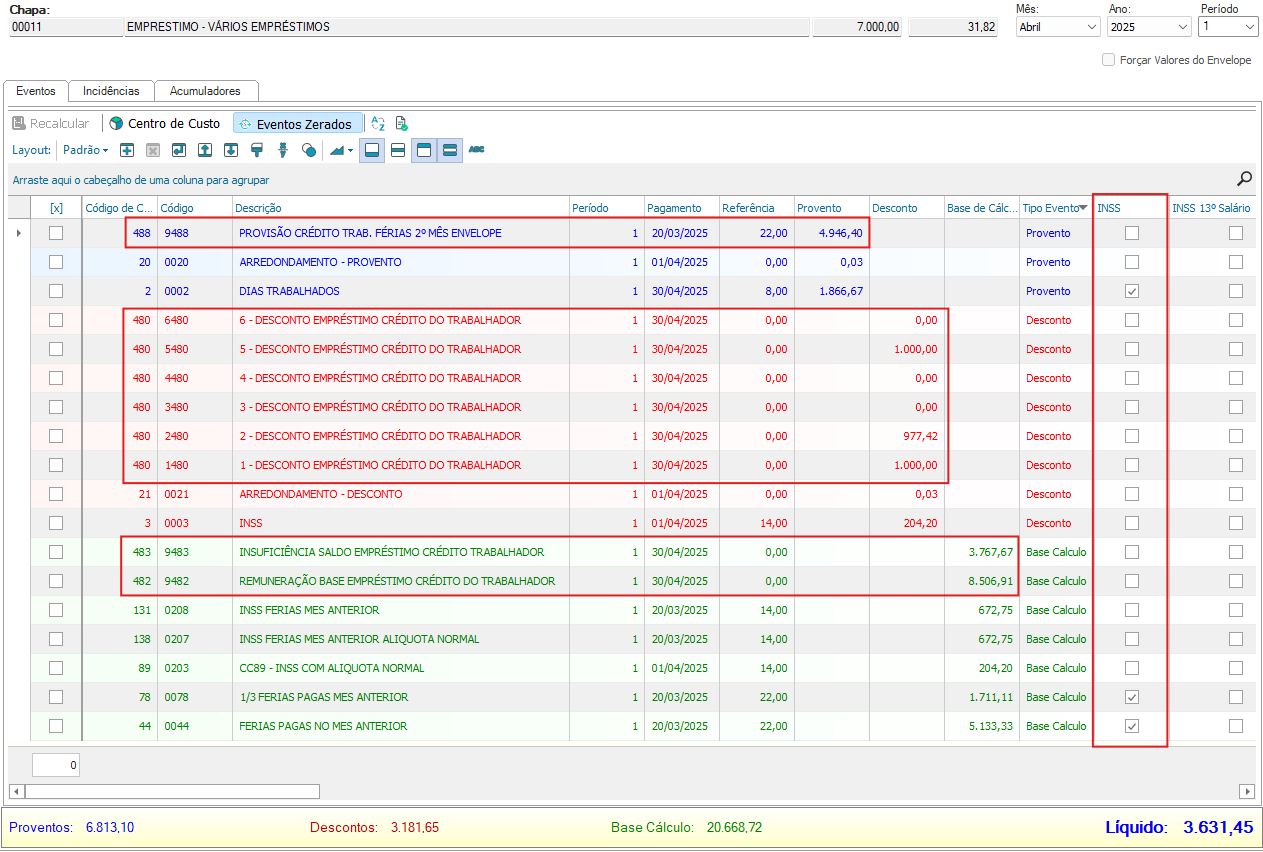The height and width of the screenshot is (852, 1263).
Task: Click the ABC text toolbar icon
Action: tap(476, 150)
